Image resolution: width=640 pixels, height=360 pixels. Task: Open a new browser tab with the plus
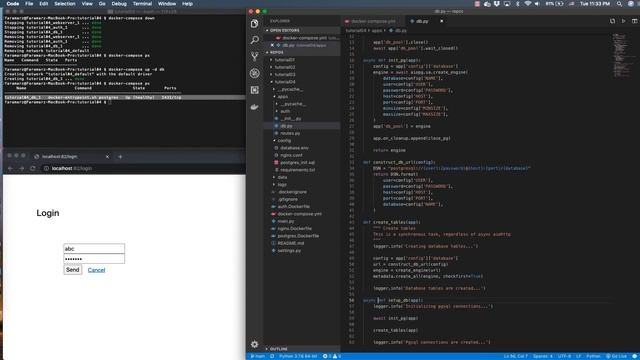pos(120,156)
